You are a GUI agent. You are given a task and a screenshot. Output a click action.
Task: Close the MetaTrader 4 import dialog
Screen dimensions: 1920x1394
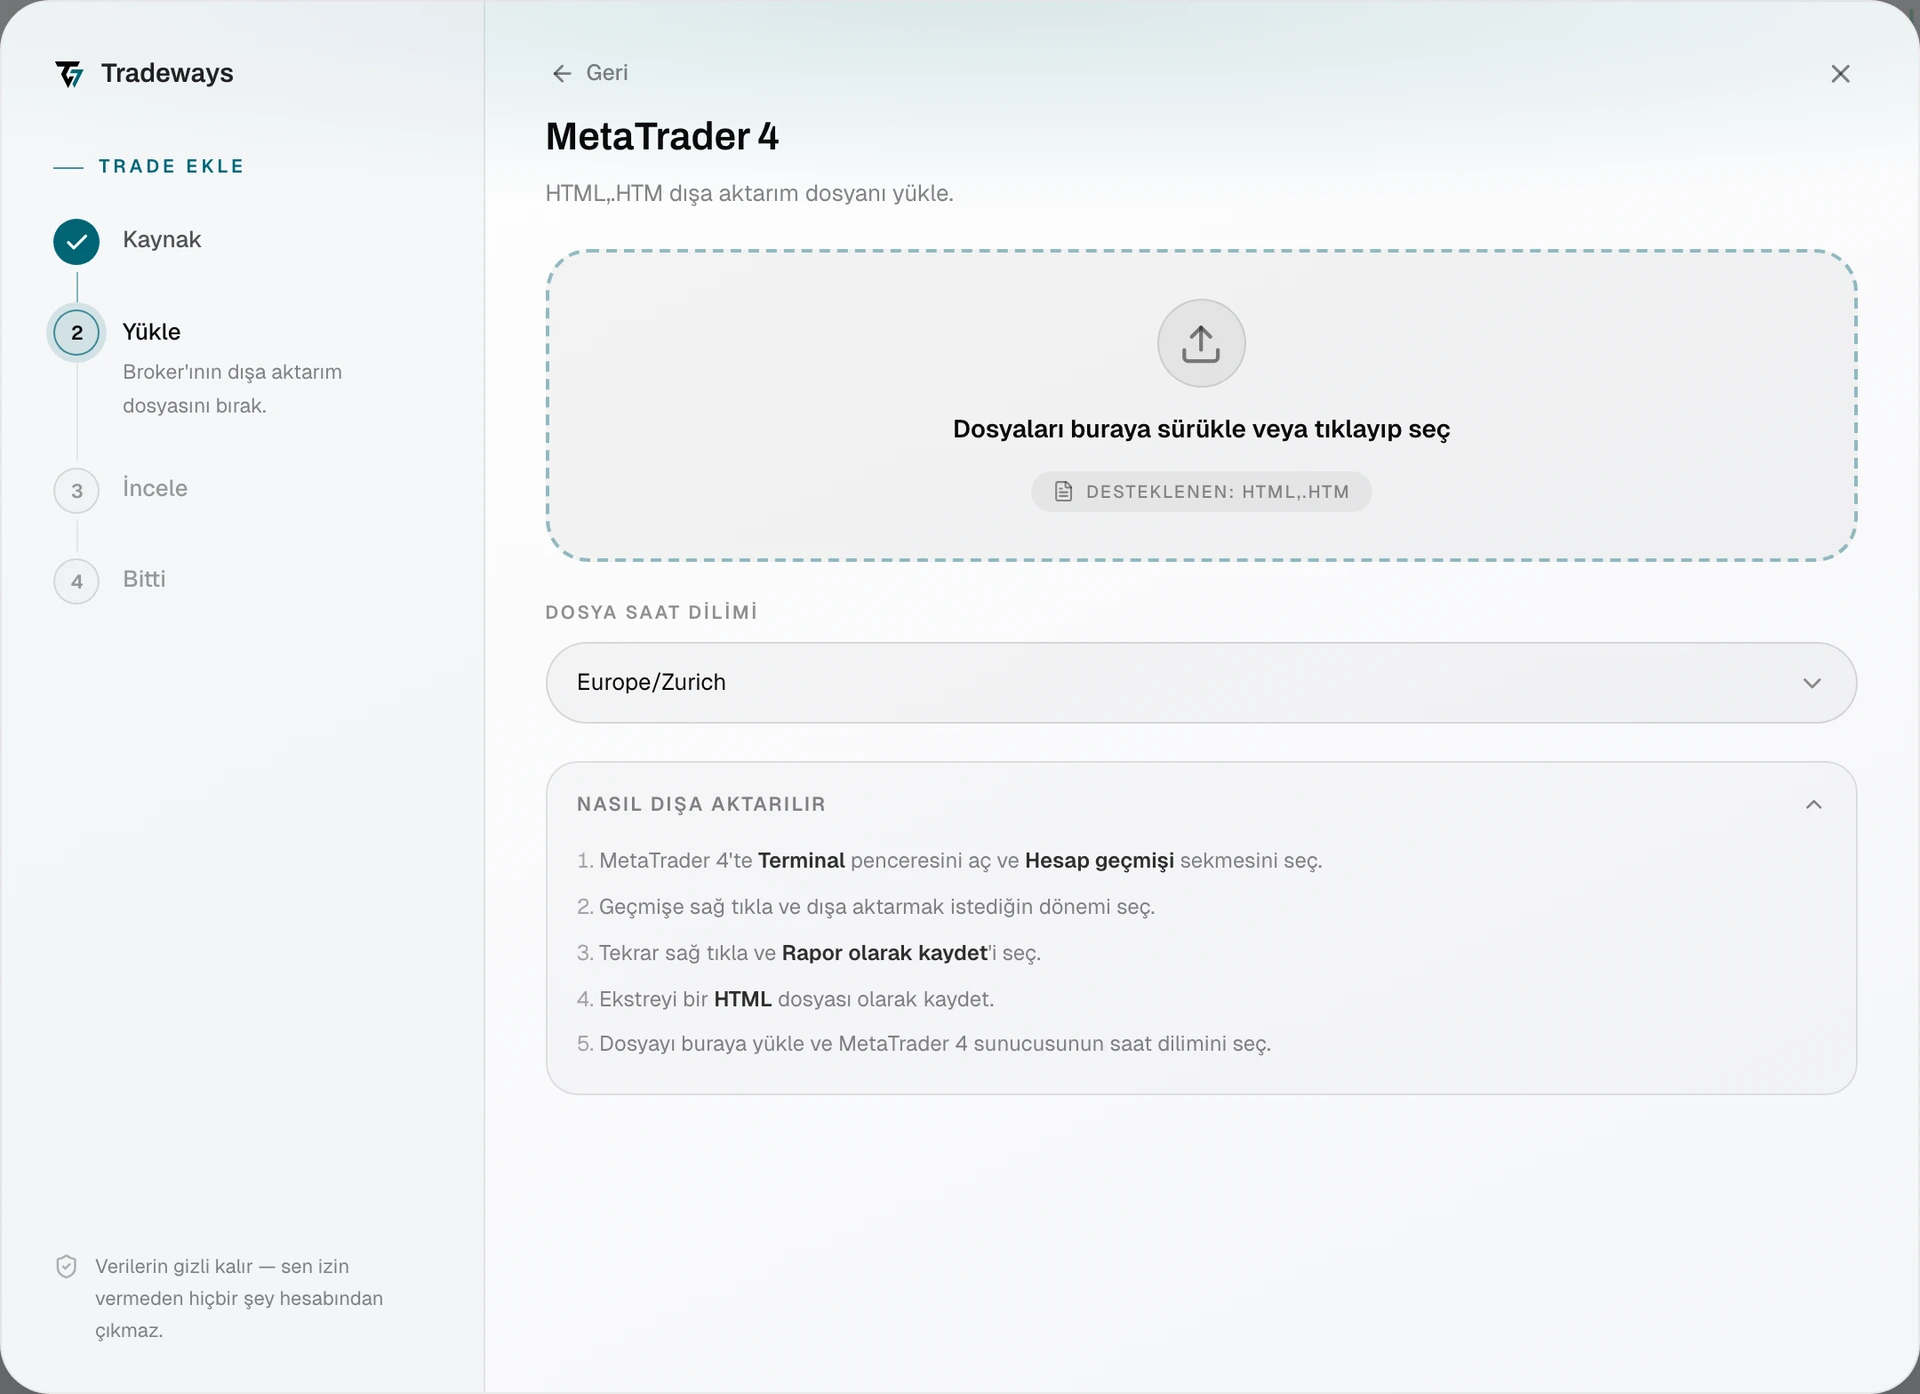pyautogui.click(x=1840, y=74)
